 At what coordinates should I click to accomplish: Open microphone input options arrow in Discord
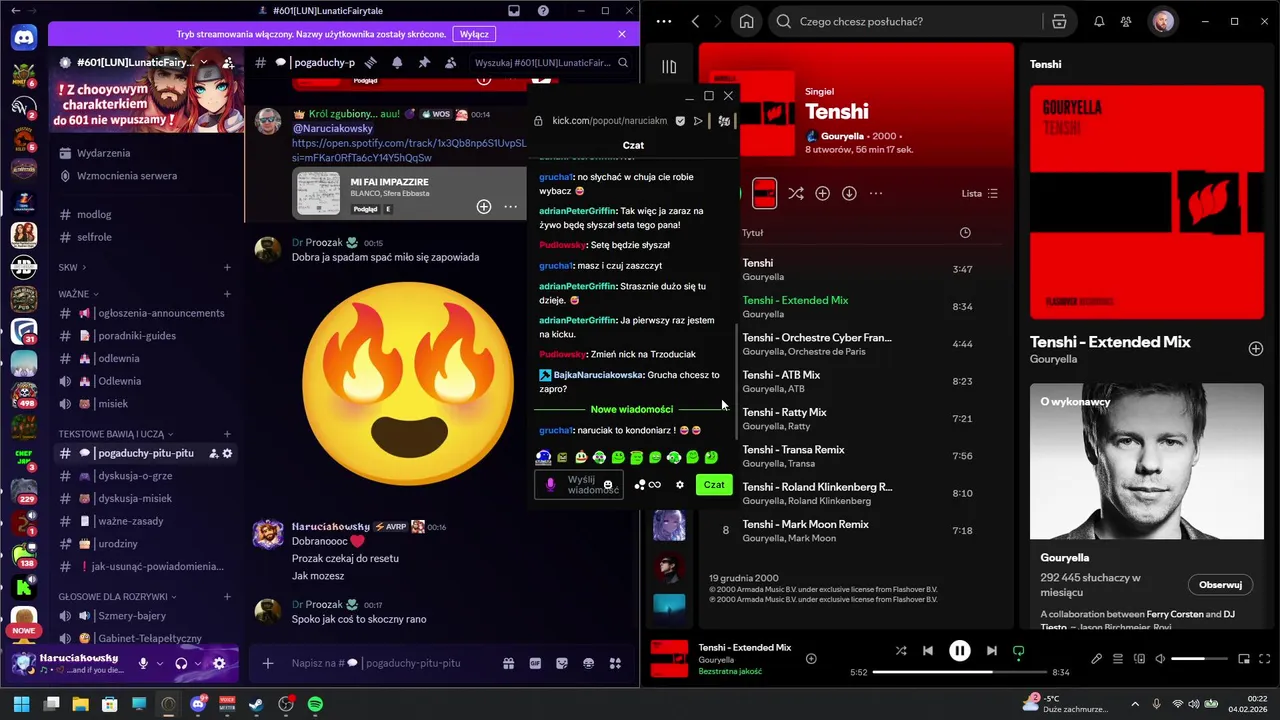[159, 663]
